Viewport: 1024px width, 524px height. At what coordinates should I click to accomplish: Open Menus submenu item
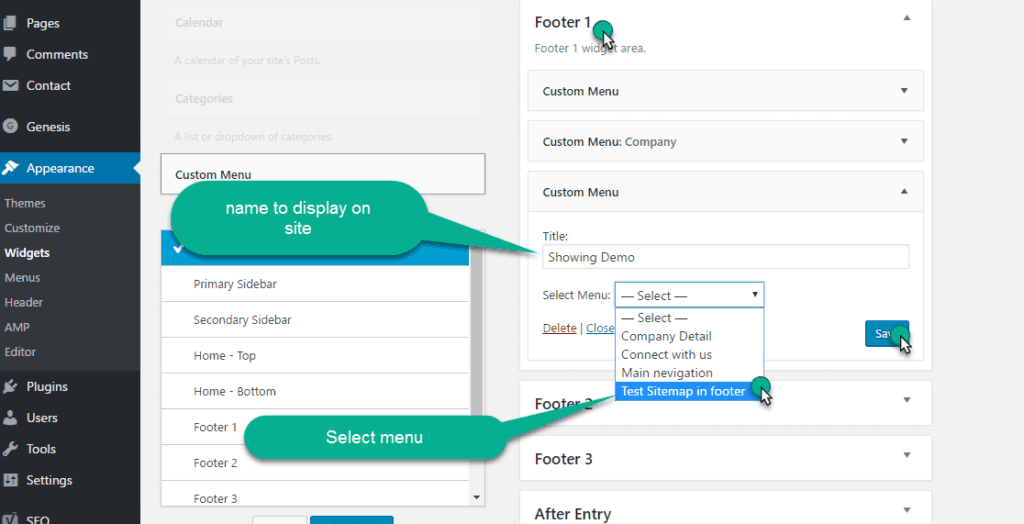[x=22, y=278]
